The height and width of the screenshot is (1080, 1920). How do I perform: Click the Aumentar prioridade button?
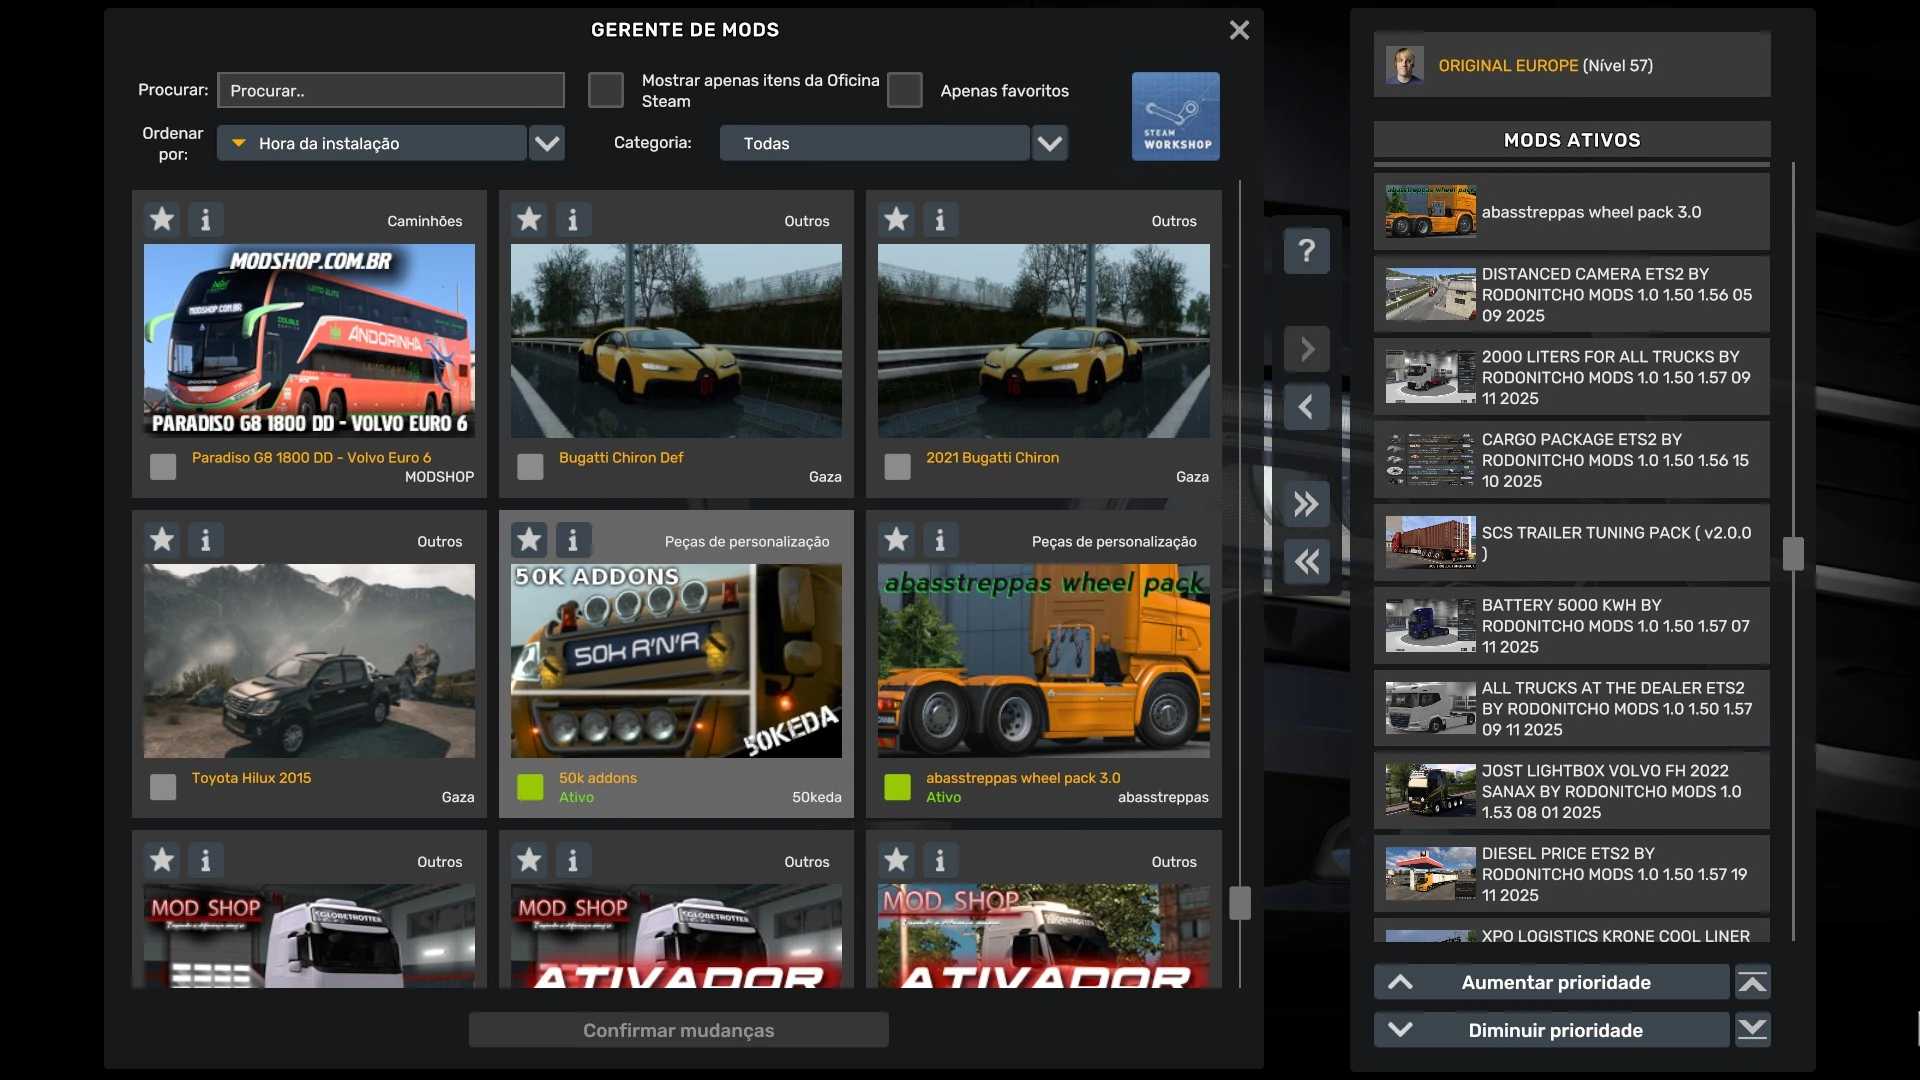pos(1552,983)
